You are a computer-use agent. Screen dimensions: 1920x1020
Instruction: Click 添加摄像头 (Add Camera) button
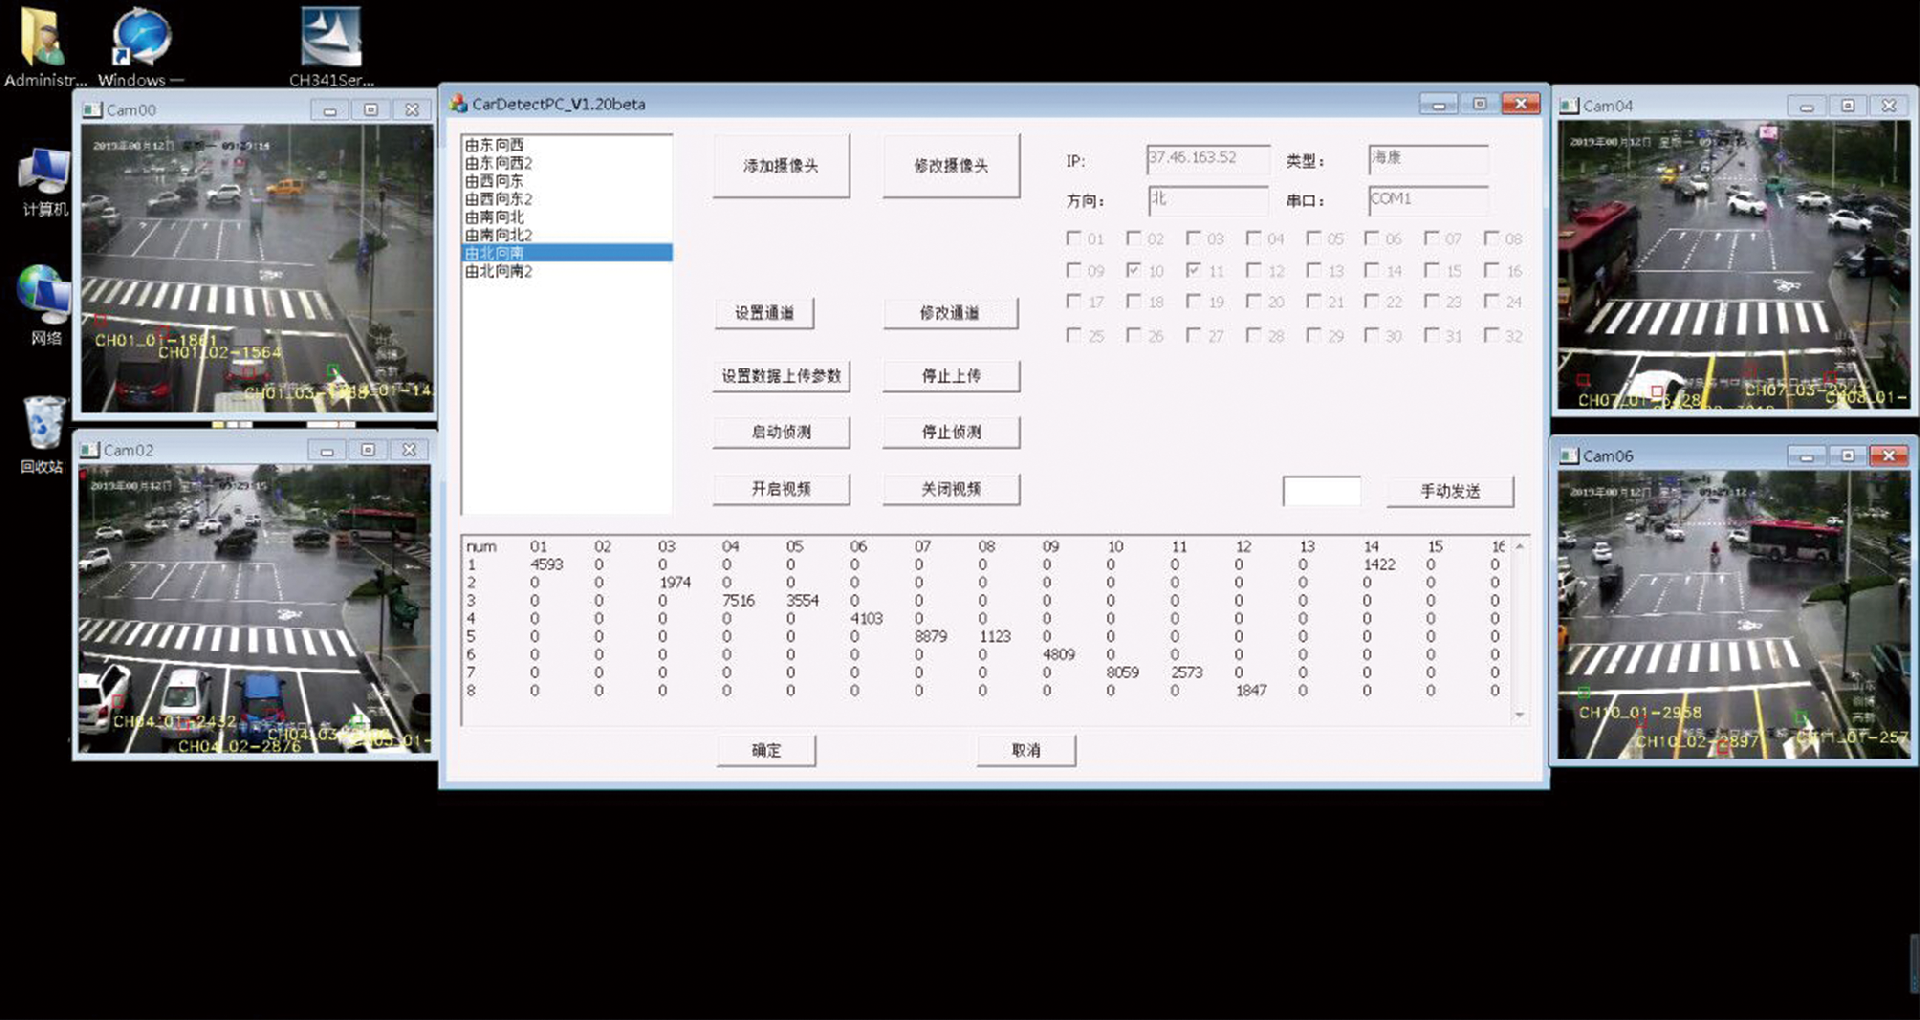tap(781, 165)
